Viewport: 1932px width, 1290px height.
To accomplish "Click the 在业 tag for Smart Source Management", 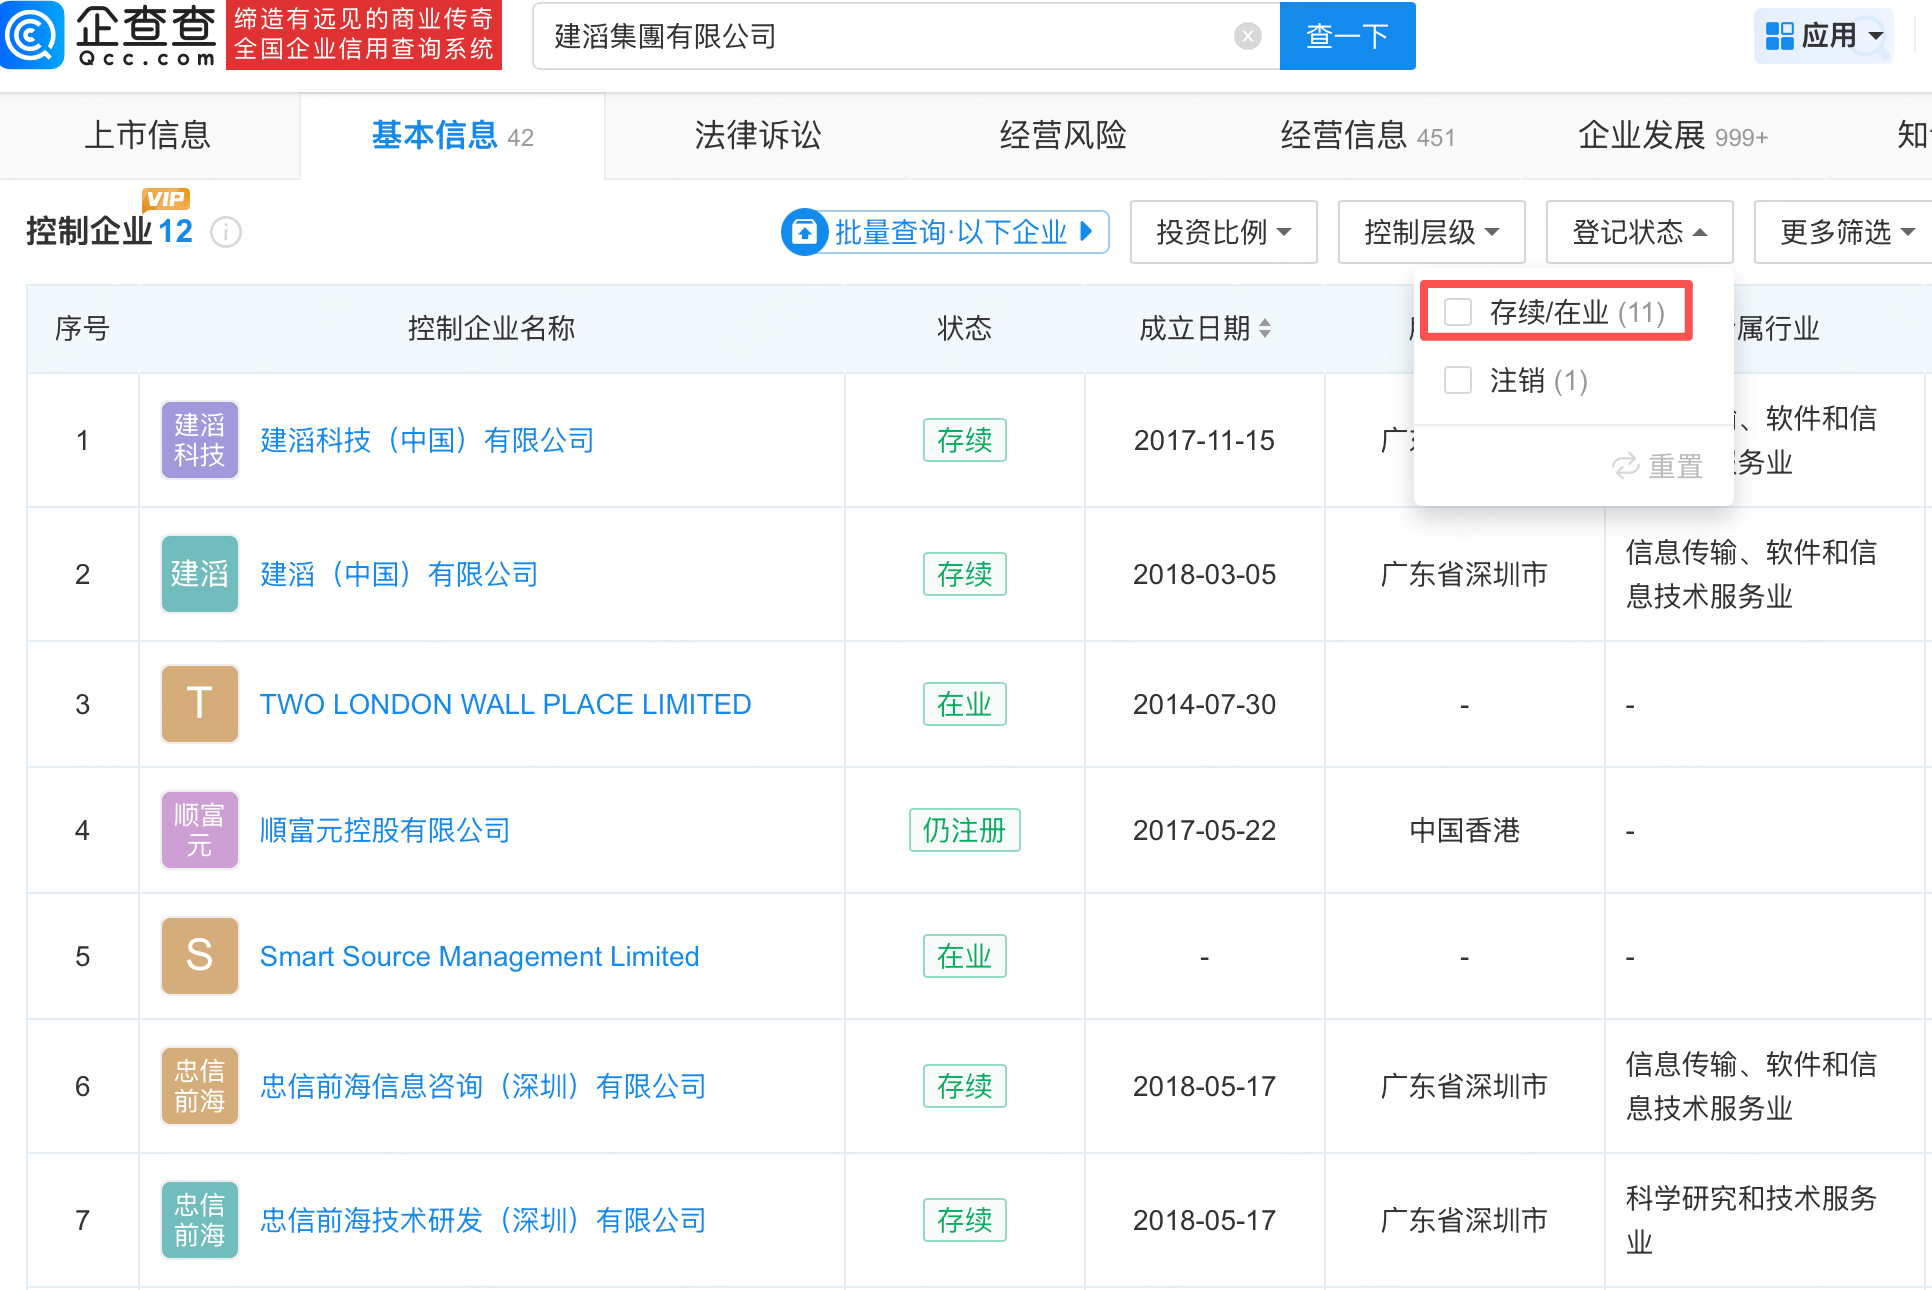I will click(965, 956).
